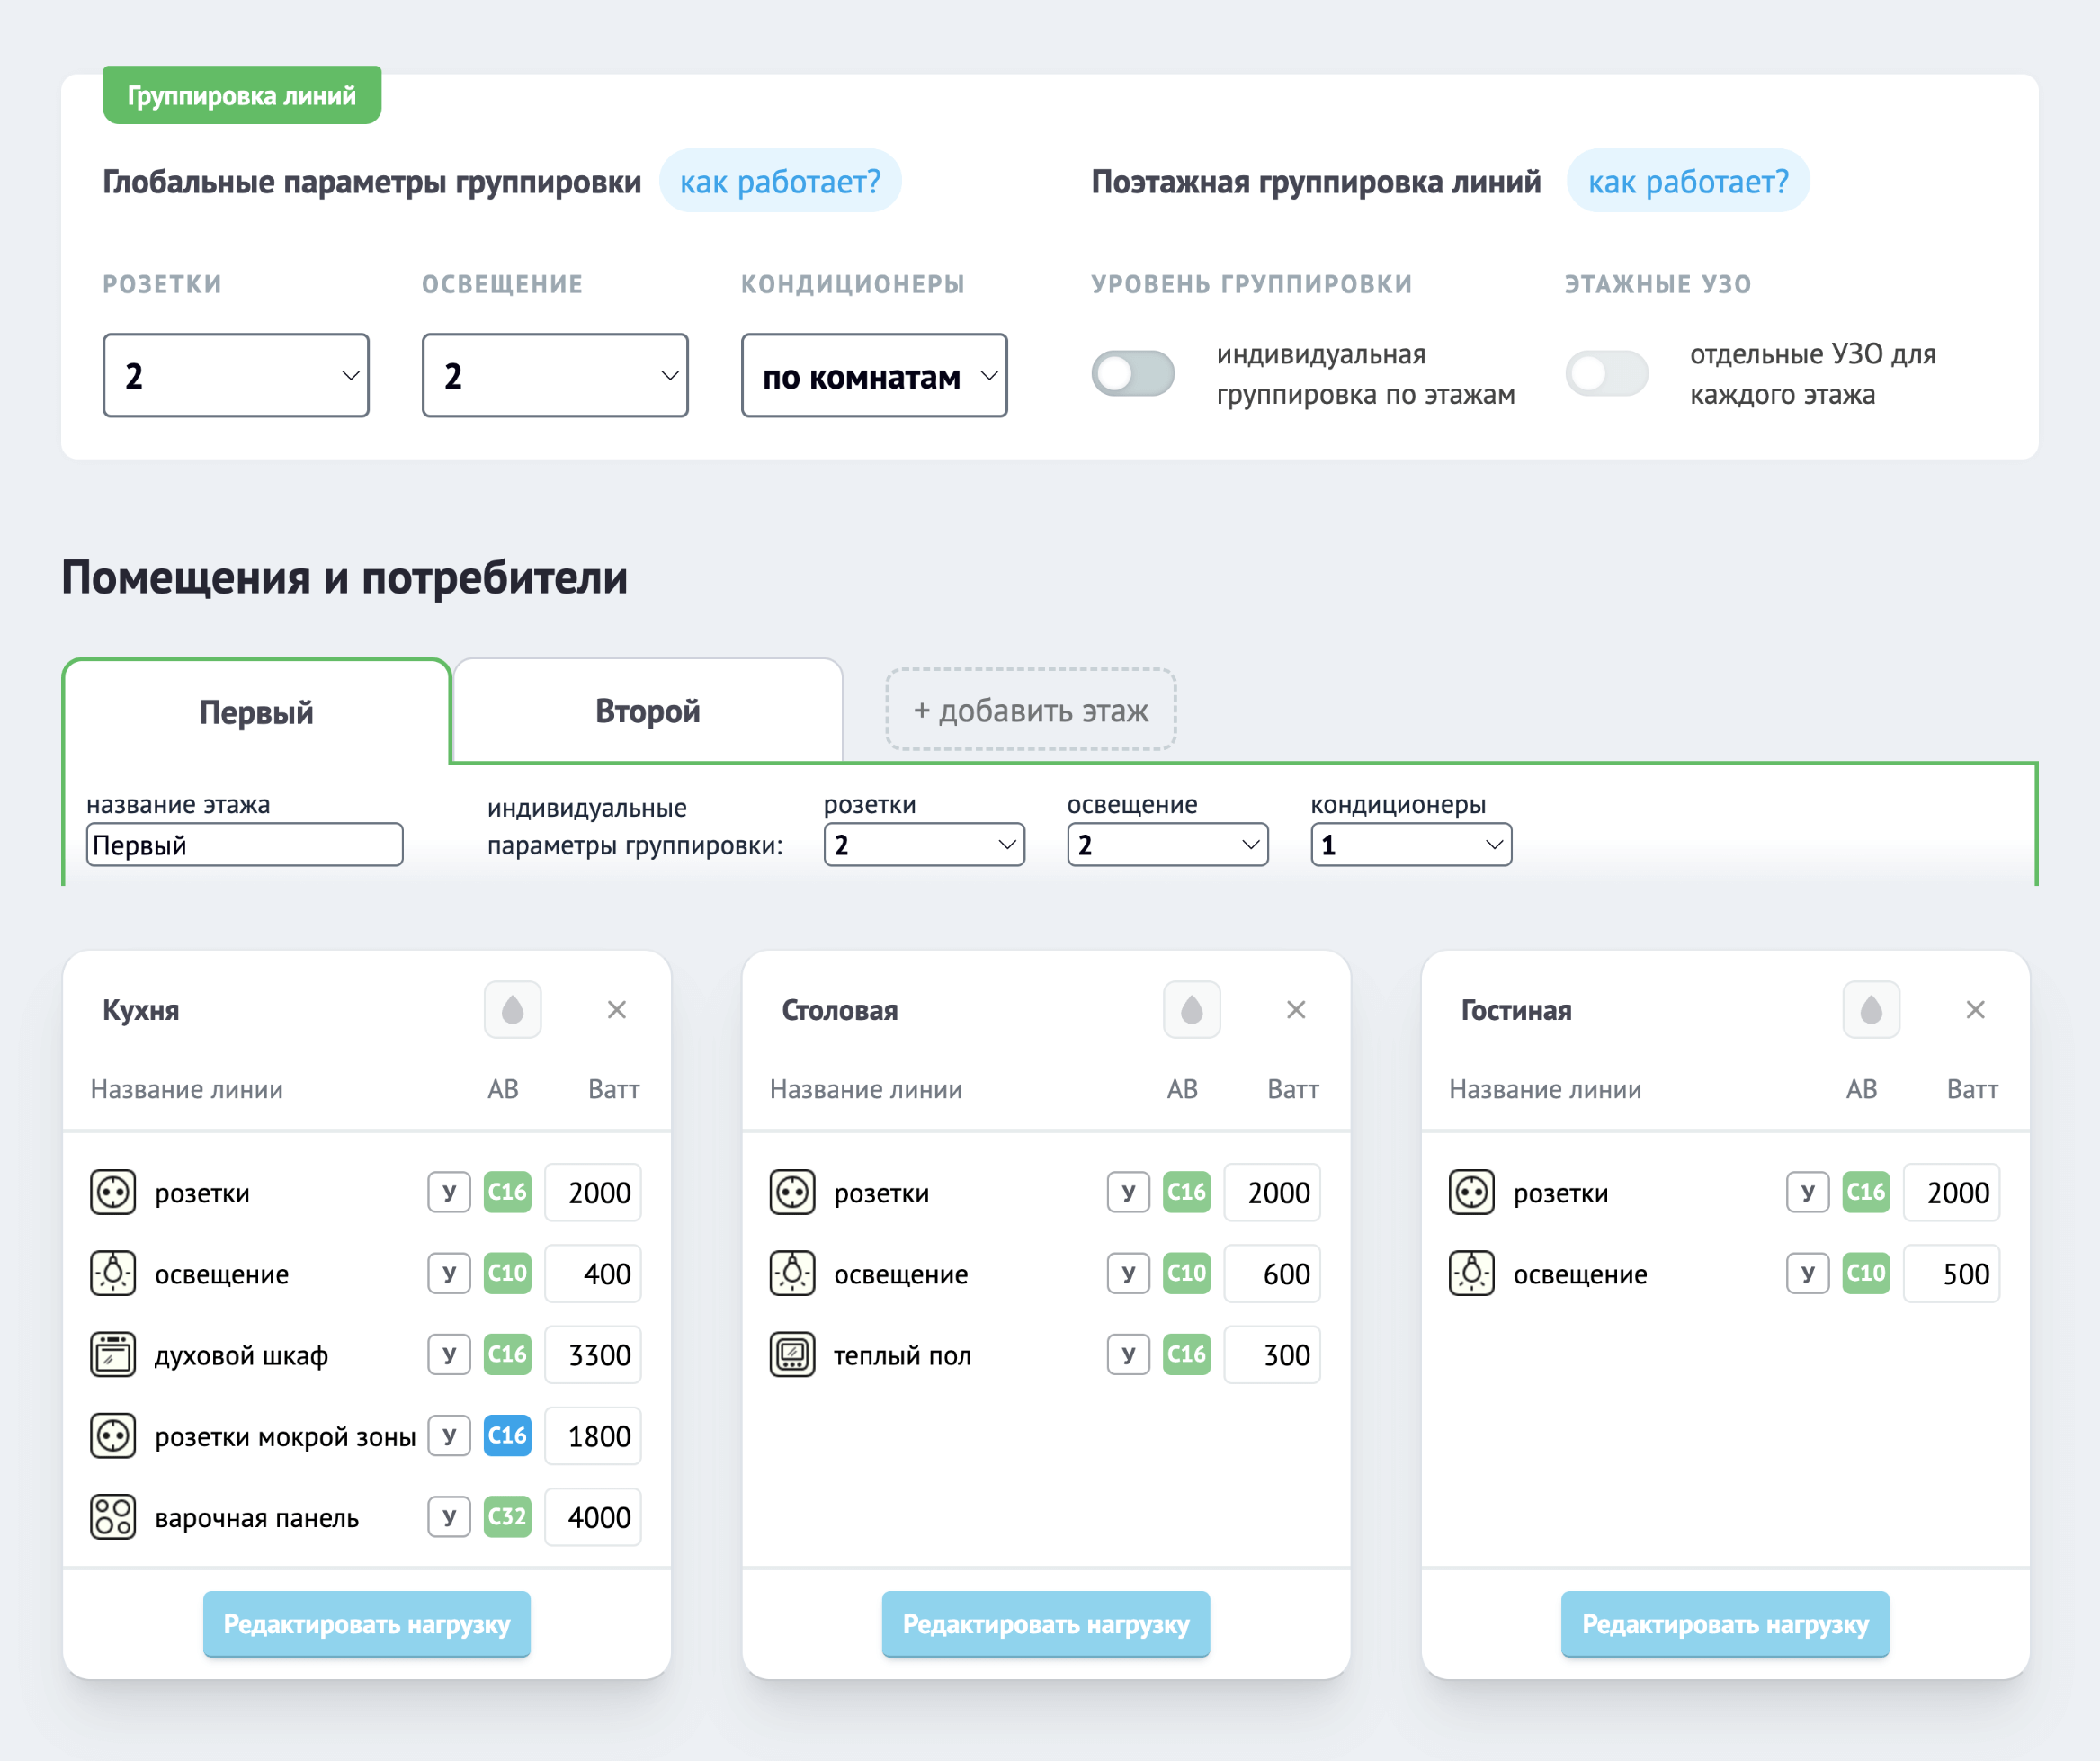2100x1761 pixels.
Task: Click blue C16 badge for розетки мокрой зоны
Action: point(507,1436)
